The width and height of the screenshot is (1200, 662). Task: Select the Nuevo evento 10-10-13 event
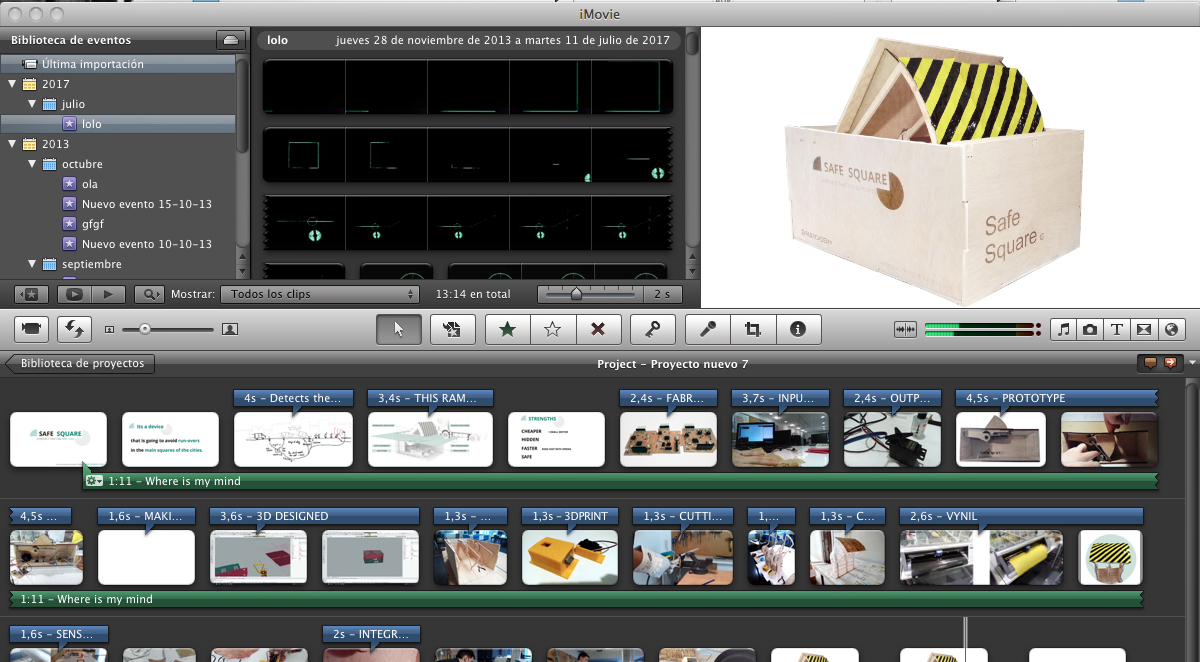click(x=118, y=244)
